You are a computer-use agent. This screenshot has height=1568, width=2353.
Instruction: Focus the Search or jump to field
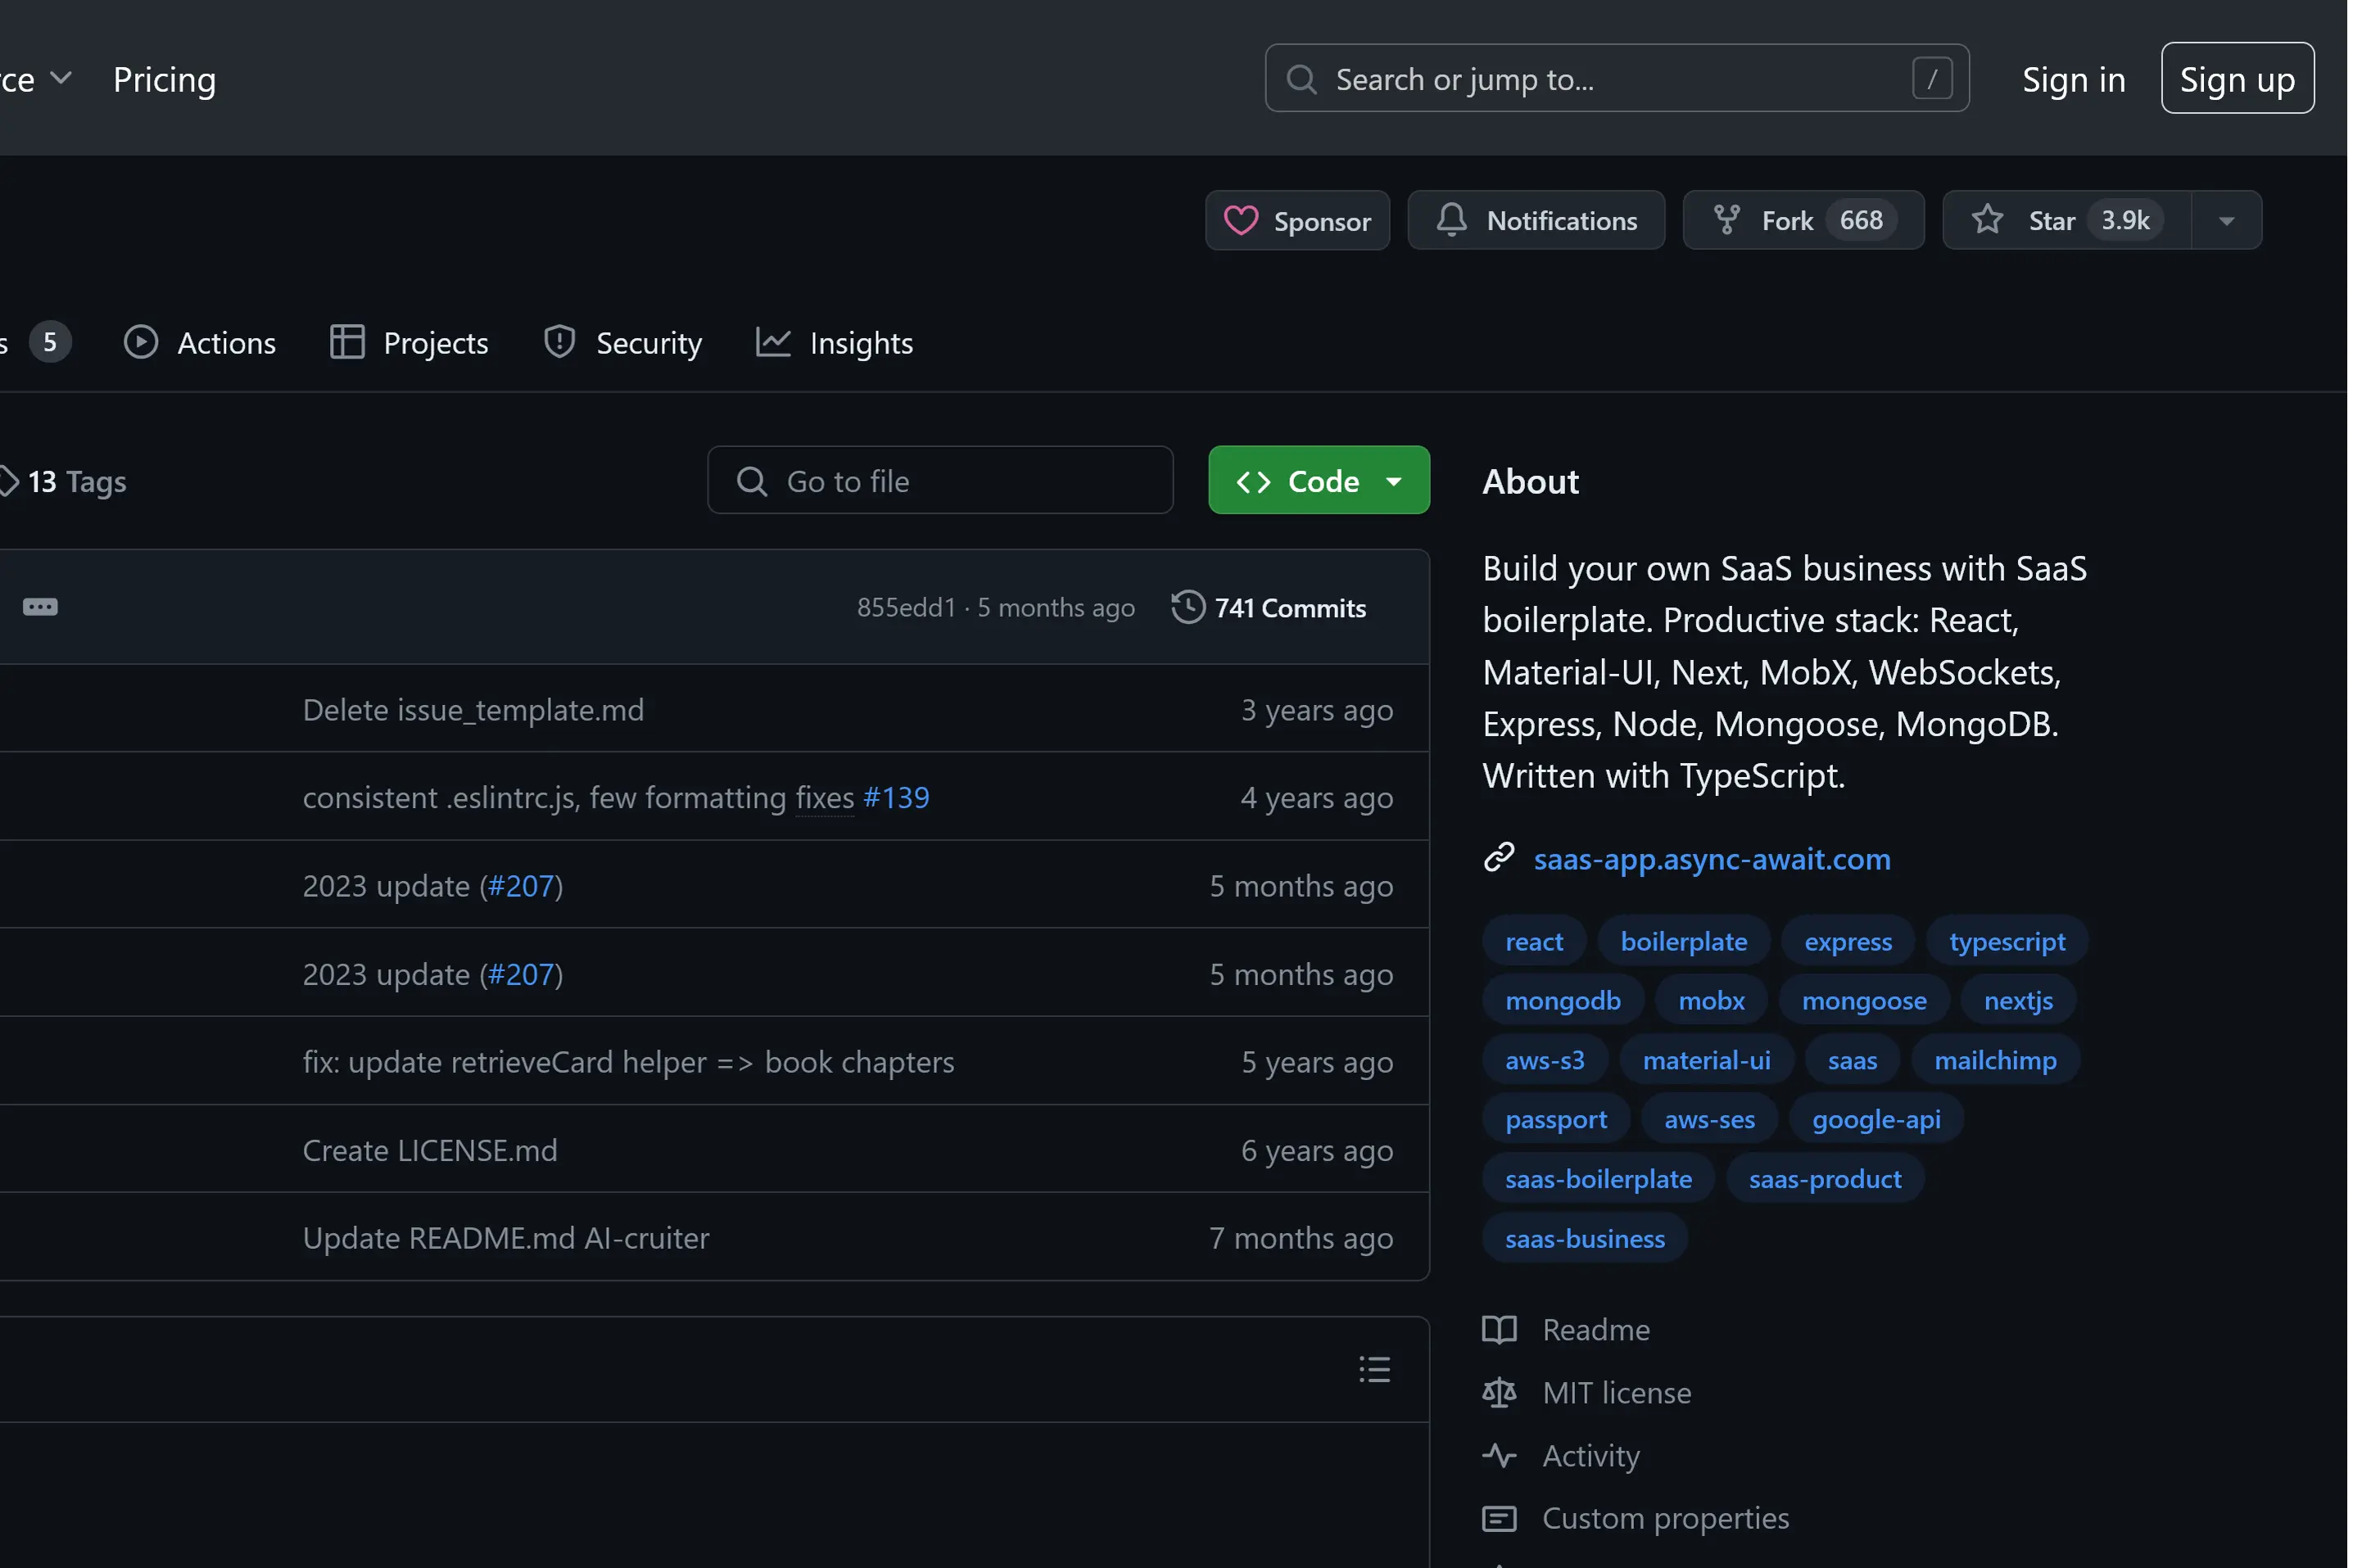(x=1616, y=78)
